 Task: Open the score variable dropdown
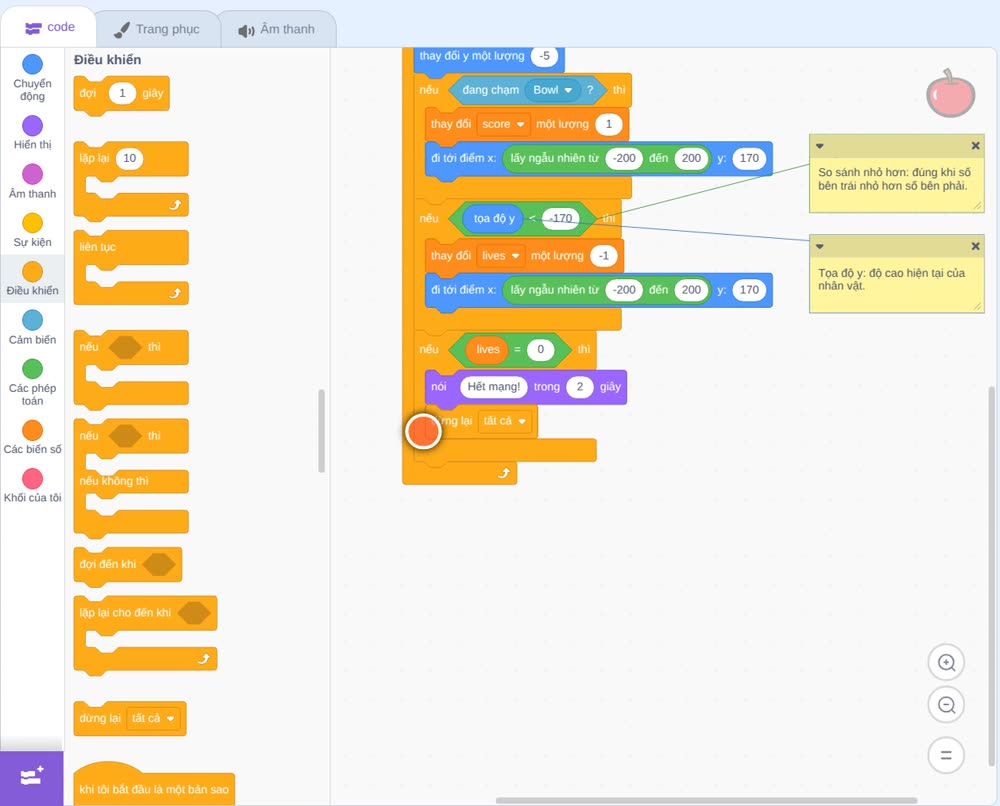(503, 124)
